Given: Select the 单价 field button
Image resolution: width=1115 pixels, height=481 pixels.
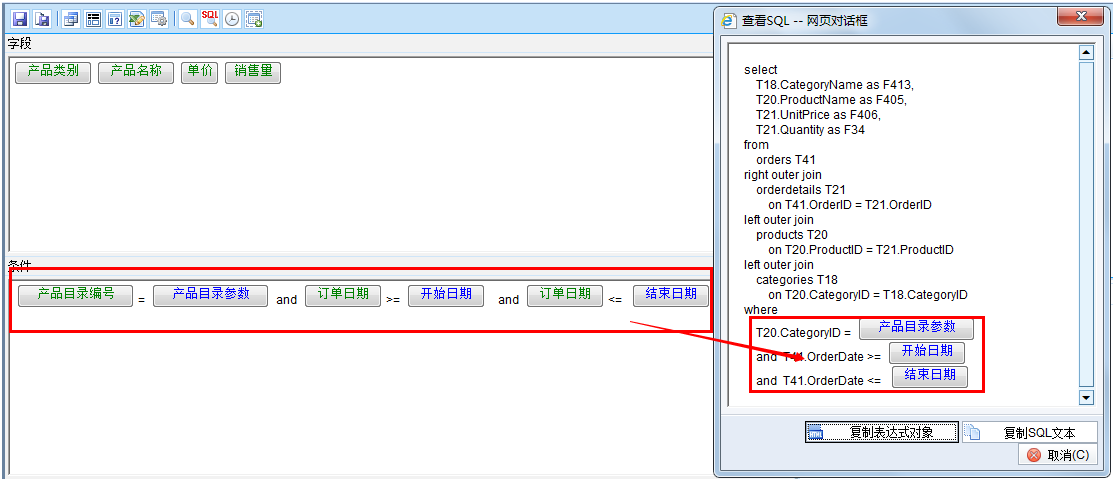Looking at the screenshot, I should pos(199,73).
